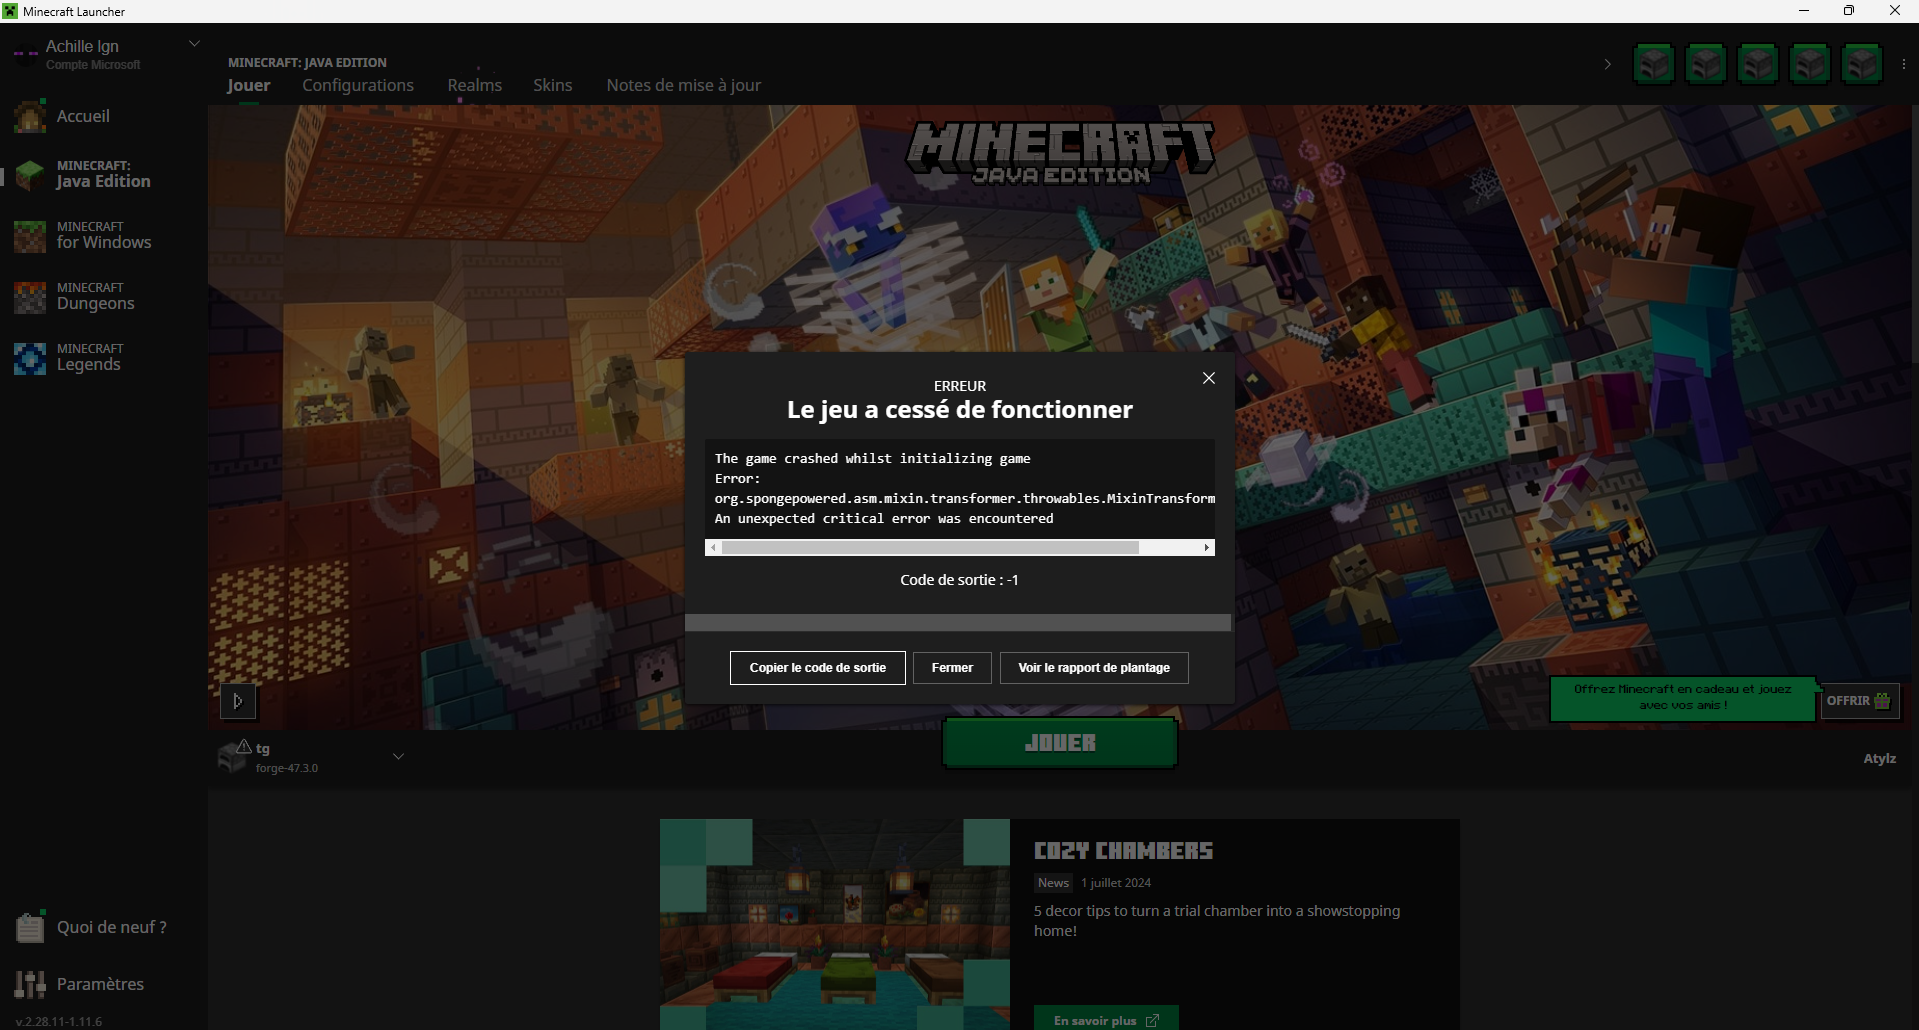Click the warning triangle on tg installation
The image size is (1919, 1030).
(x=243, y=747)
